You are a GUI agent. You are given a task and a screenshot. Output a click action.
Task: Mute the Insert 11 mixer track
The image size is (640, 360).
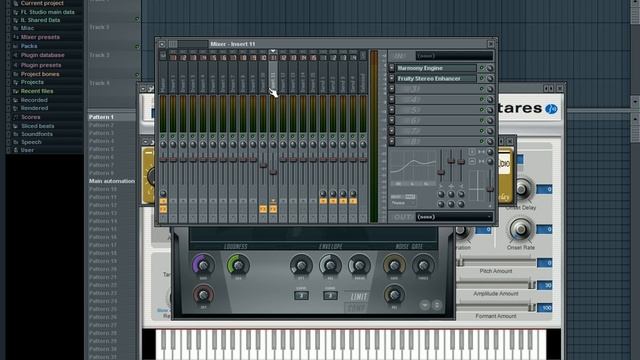tap(273, 136)
